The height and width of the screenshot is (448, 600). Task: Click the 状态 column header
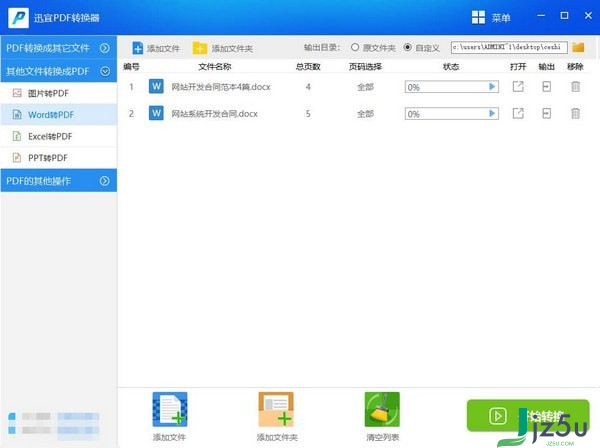[x=451, y=67]
